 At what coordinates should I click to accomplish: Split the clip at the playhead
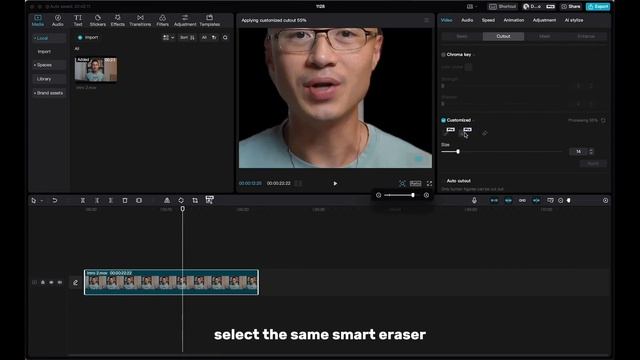pyautogui.click(x=83, y=200)
